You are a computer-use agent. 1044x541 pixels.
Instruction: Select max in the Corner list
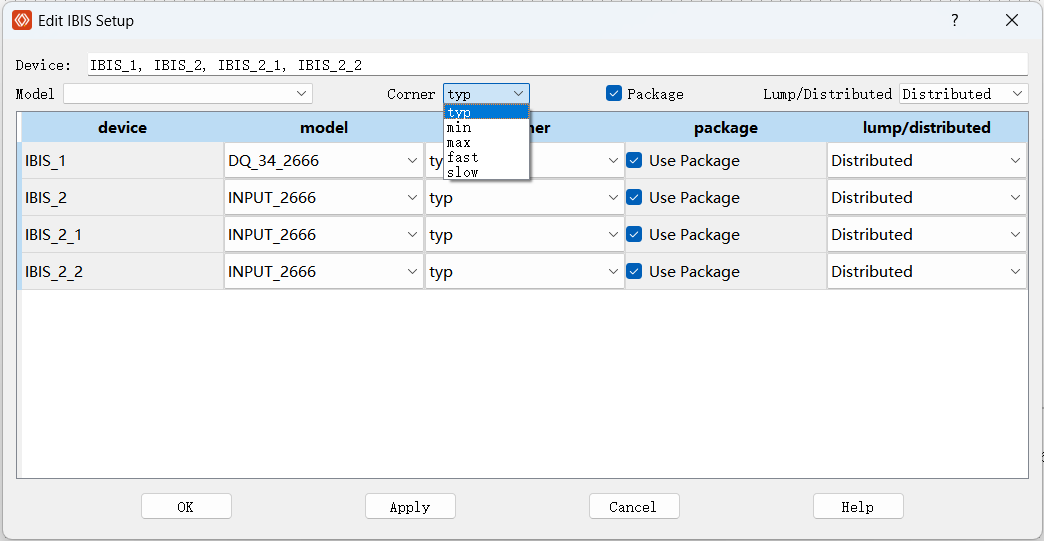click(x=487, y=142)
